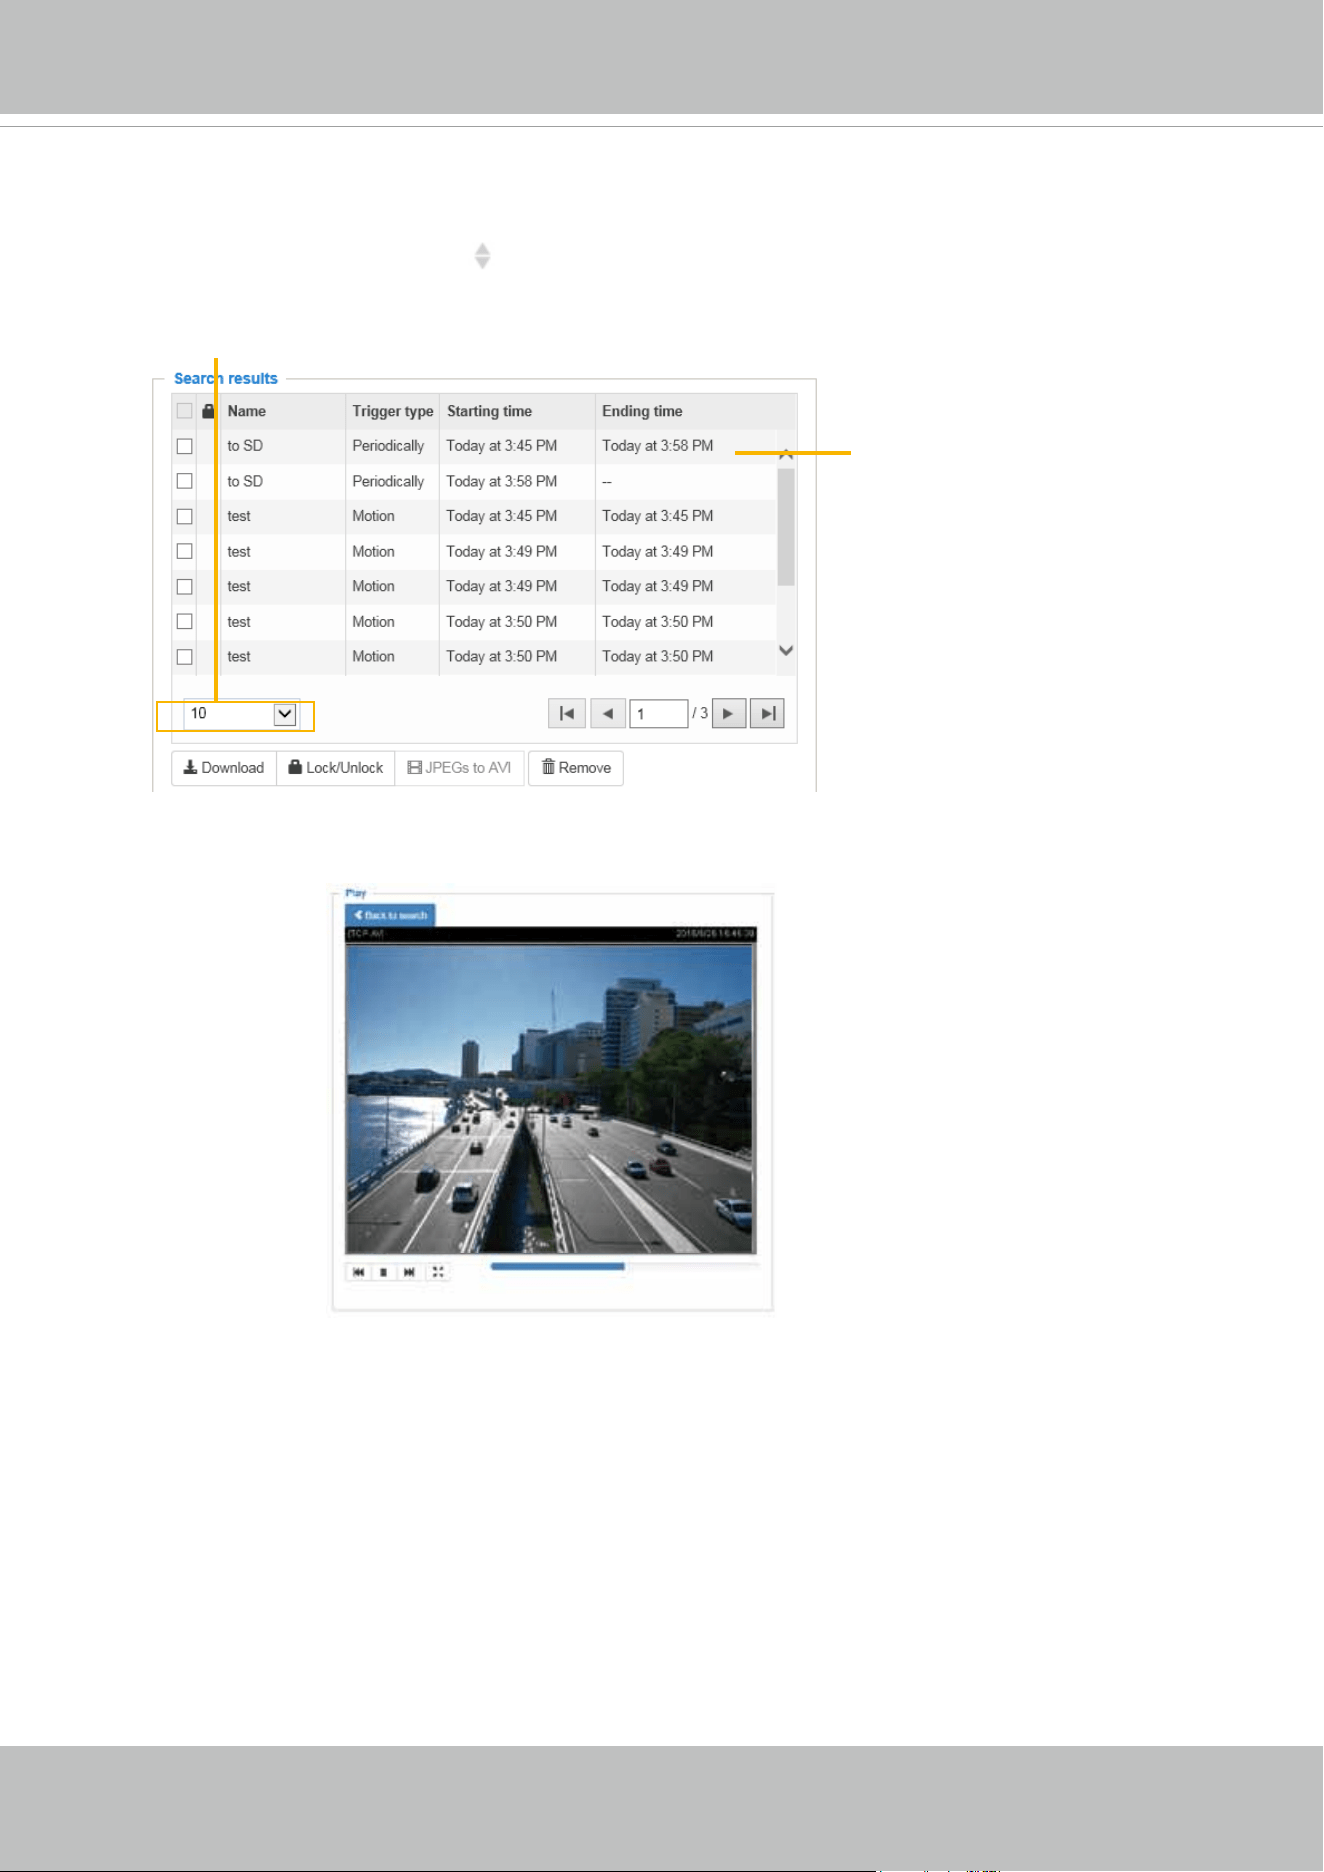This screenshot has height=1872, width=1324.
Task: Toggle the select-all checkbox in table header
Action: (184, 411)
